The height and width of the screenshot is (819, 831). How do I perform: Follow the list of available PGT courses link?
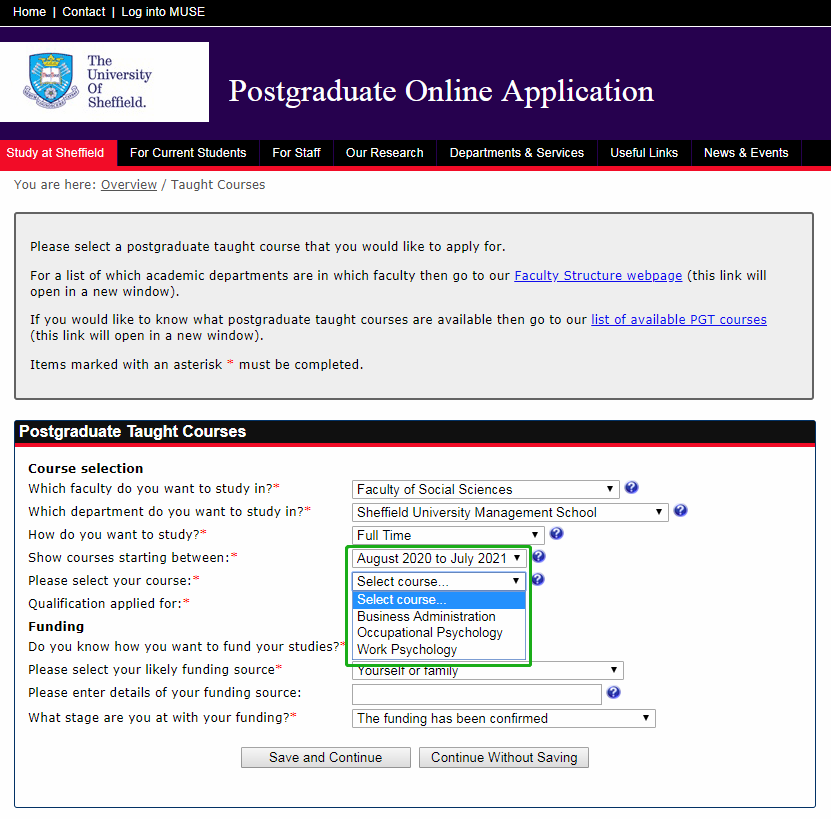click(x=679, y=320)
